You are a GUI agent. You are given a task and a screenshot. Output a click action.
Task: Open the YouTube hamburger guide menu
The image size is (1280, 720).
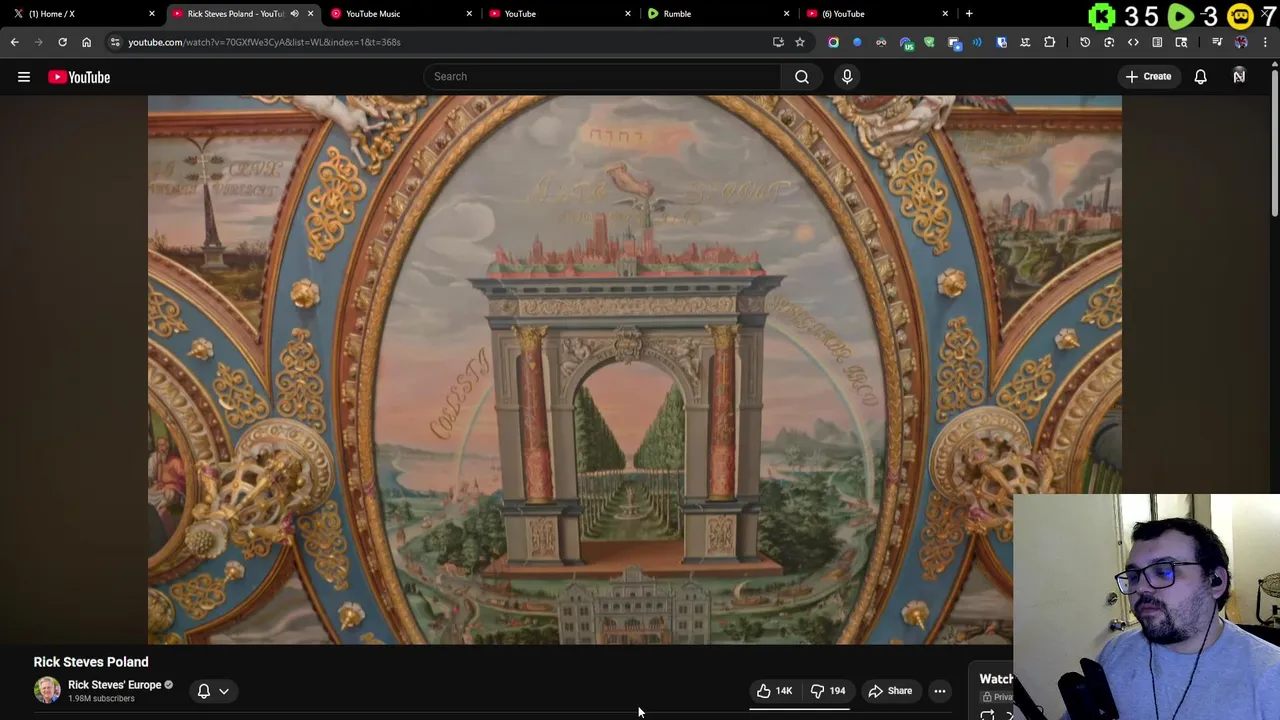coord(24,77)
